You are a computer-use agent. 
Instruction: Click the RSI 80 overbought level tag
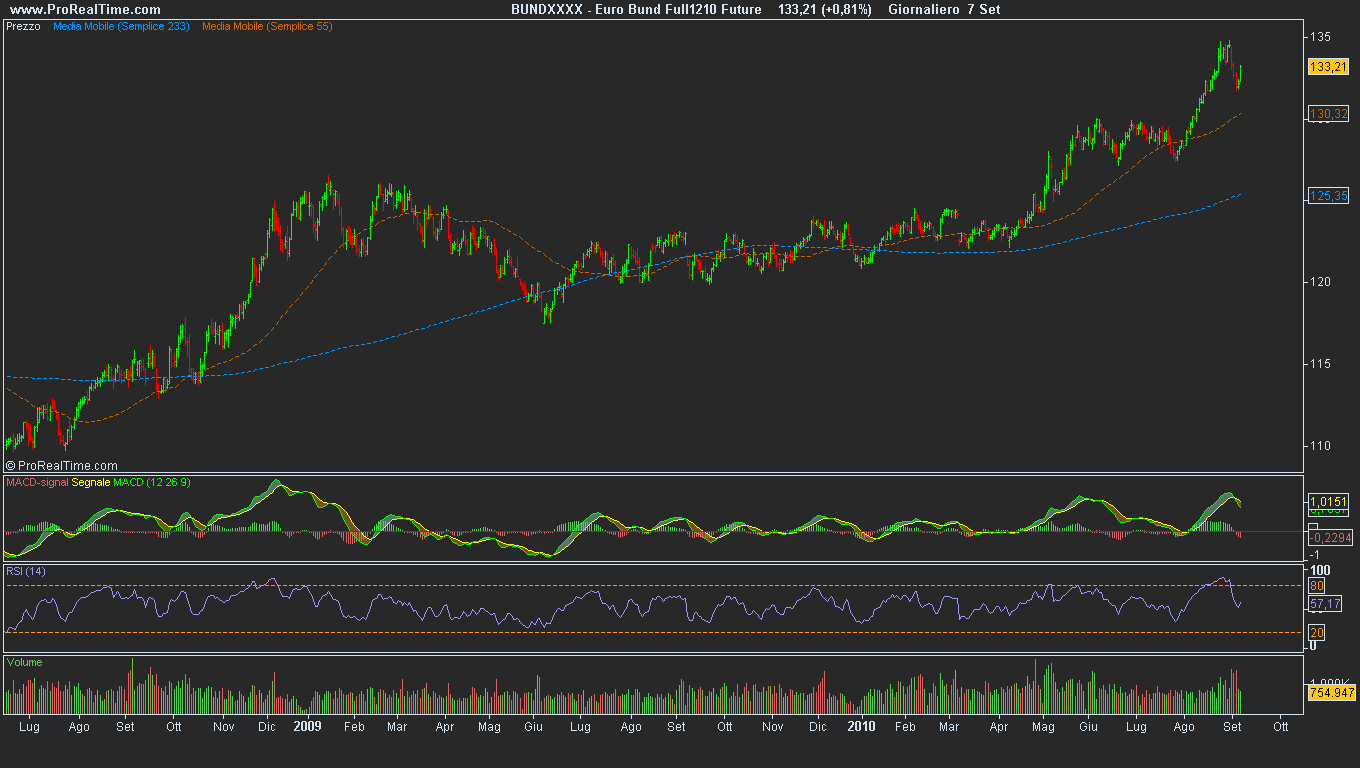(1317, 585)
